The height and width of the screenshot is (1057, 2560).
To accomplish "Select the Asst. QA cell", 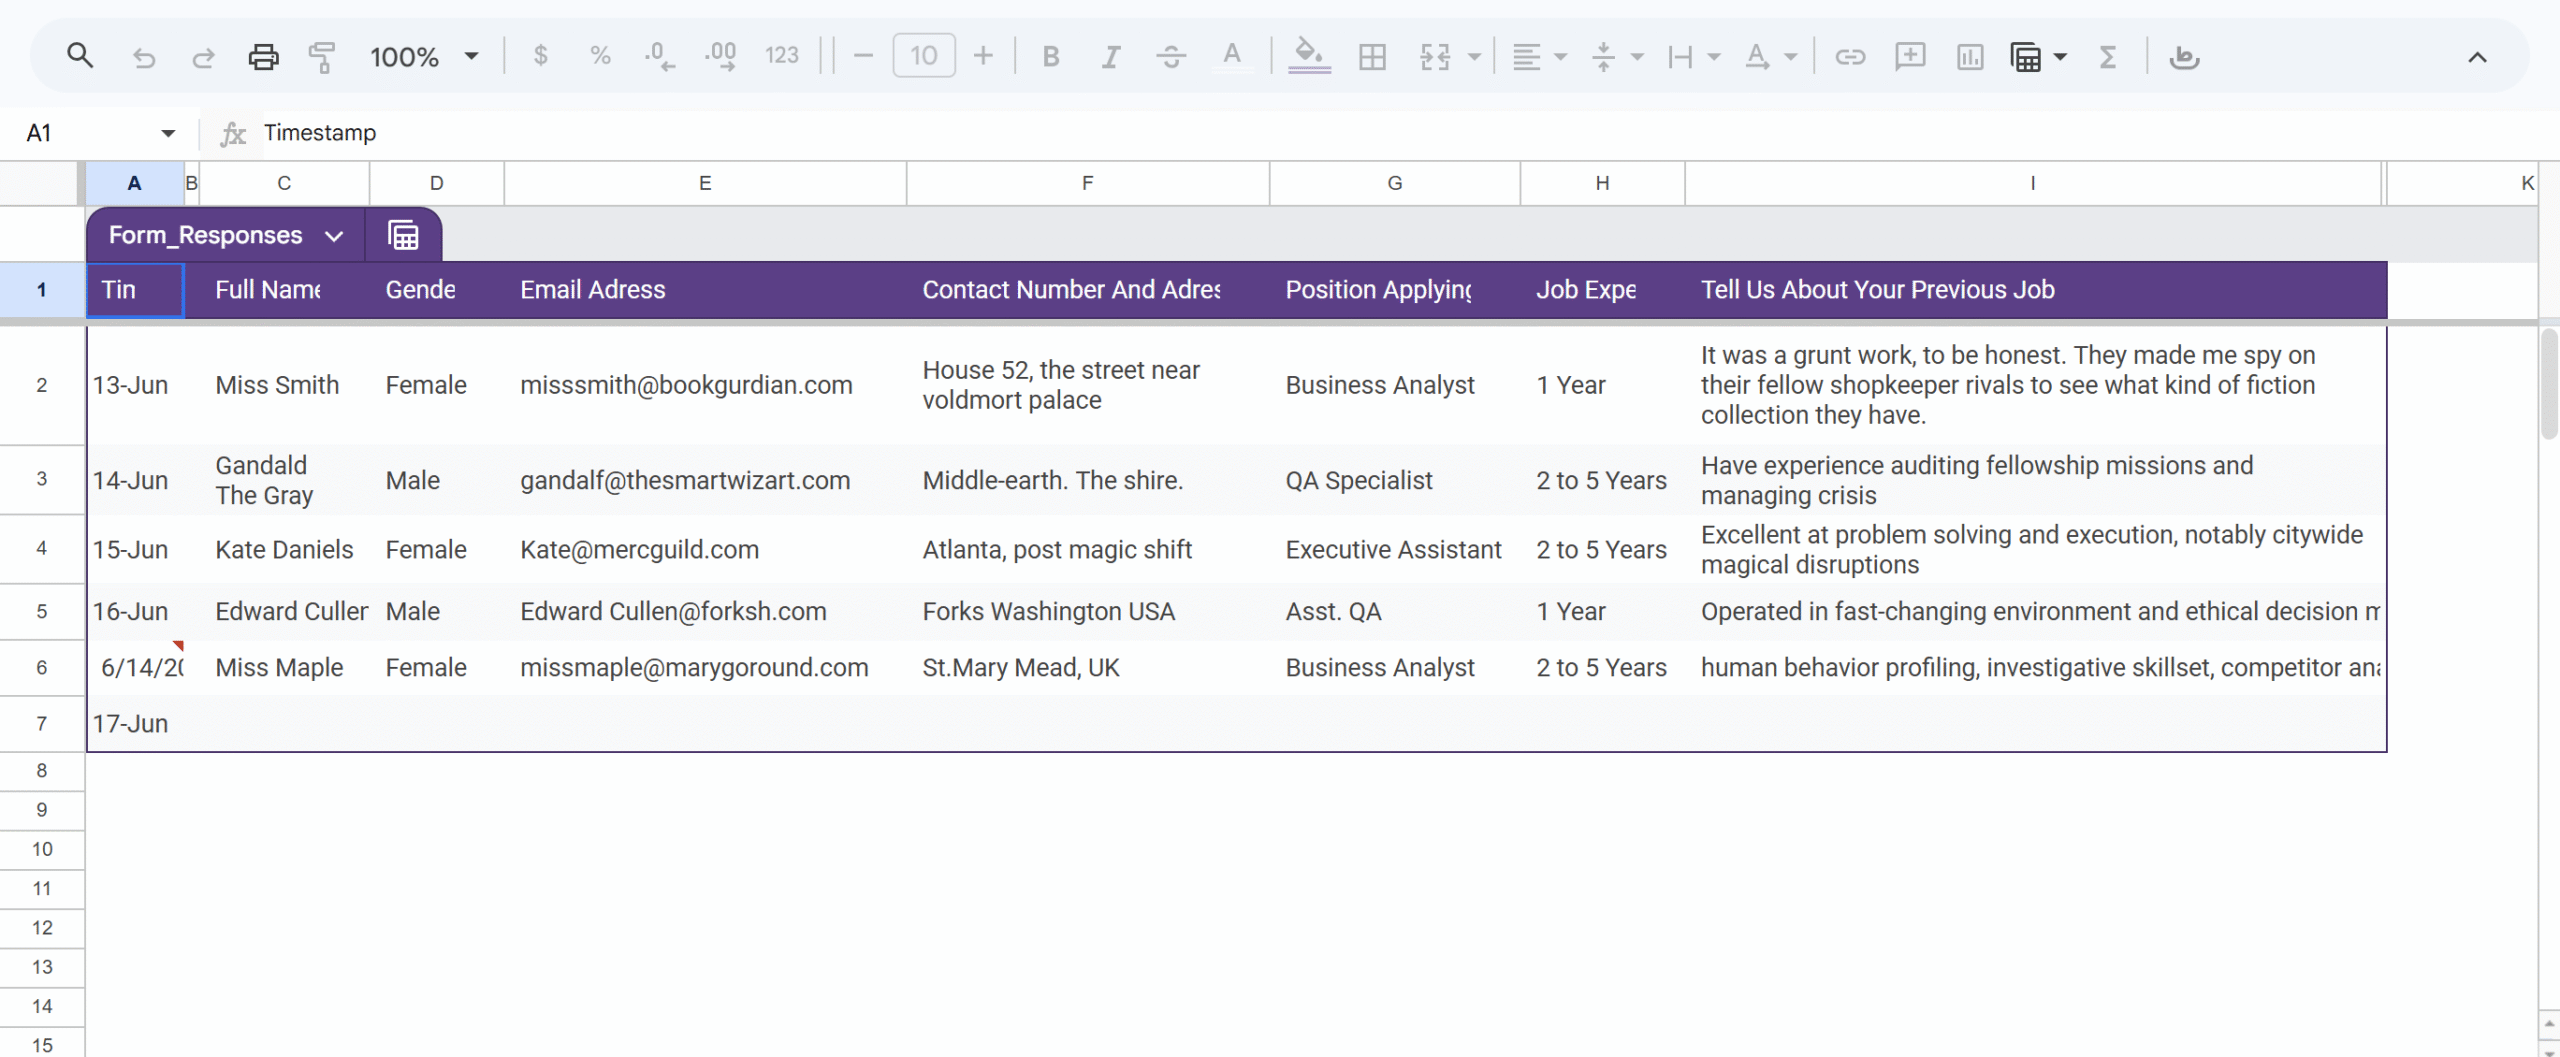I will pos(1395,611).
